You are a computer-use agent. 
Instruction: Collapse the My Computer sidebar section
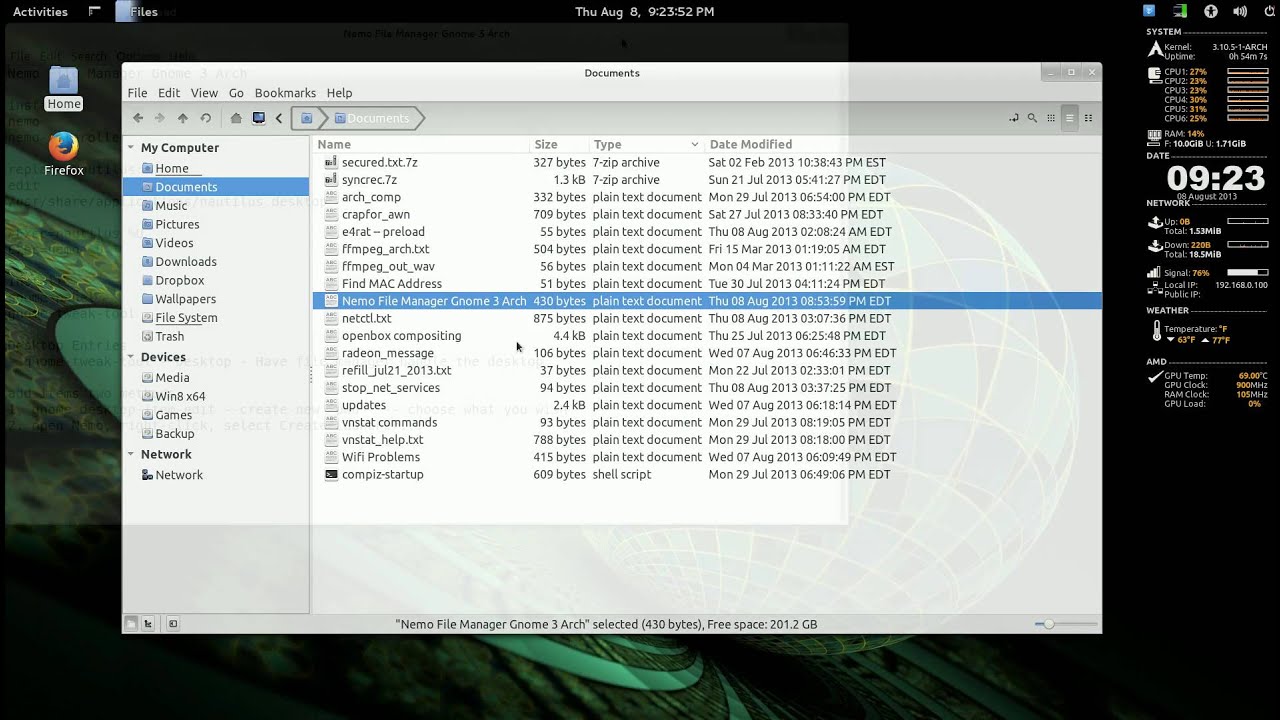131,147
